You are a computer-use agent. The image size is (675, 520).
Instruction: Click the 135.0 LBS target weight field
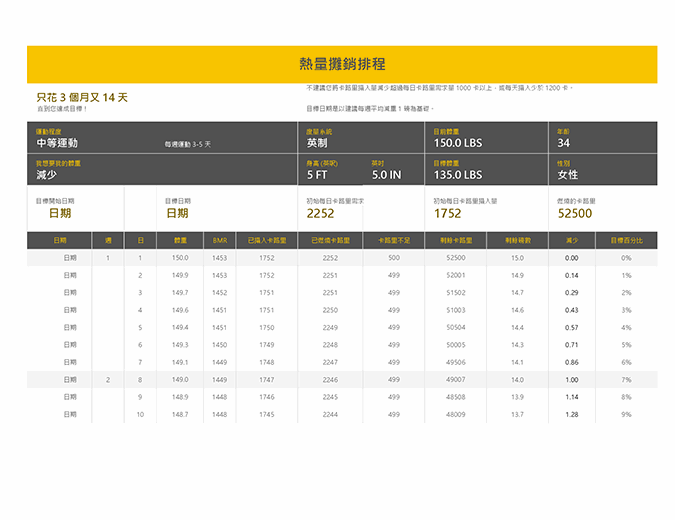tap(458, 175)
